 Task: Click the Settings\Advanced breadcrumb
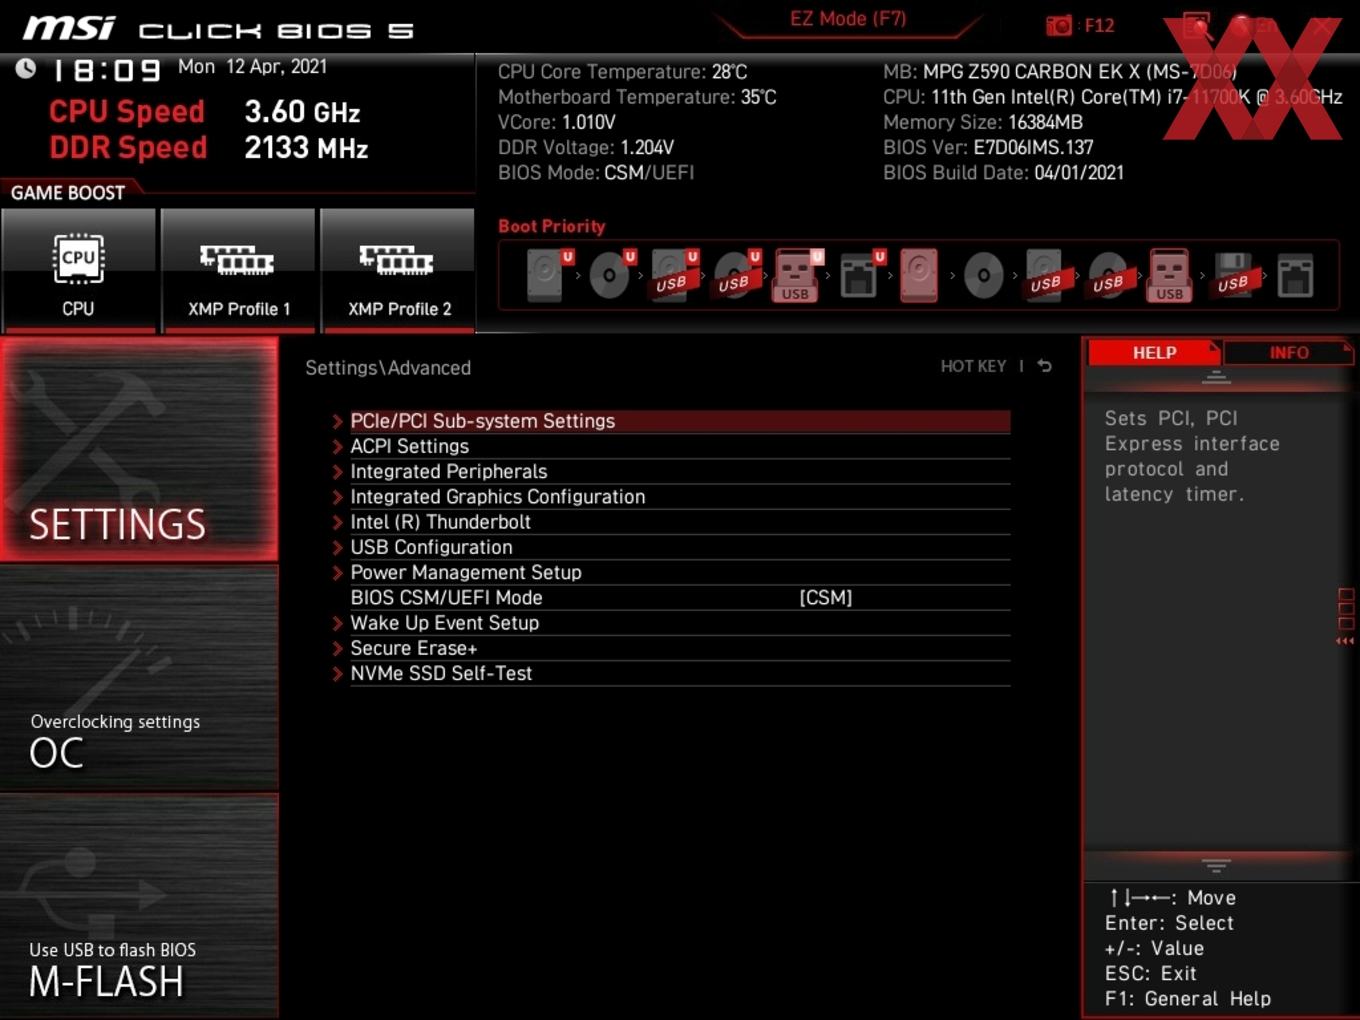pyautogui.click(x=388, y=368)
